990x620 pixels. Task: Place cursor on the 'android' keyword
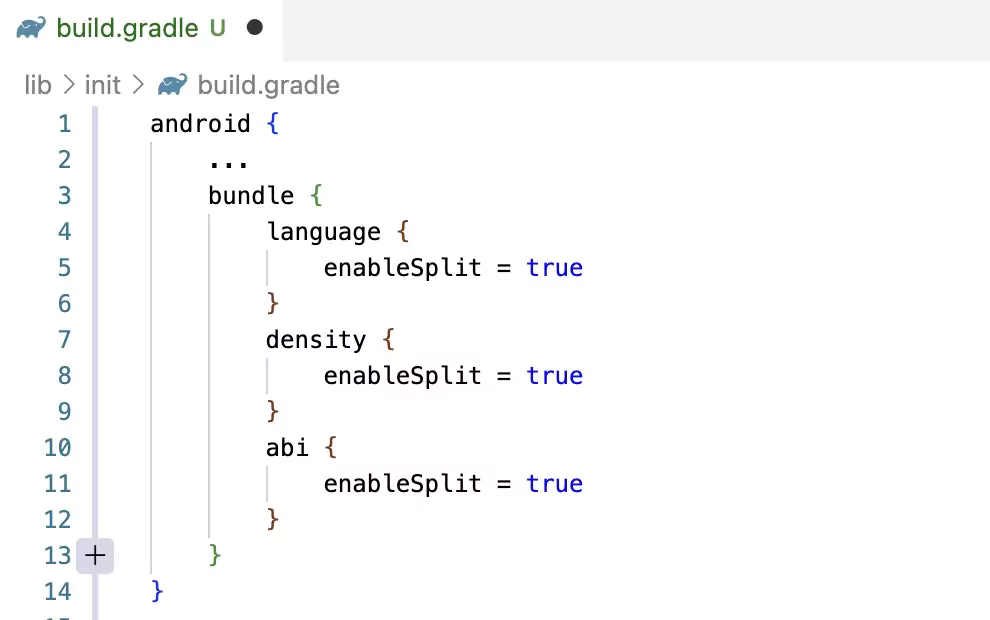pos(200,124)
